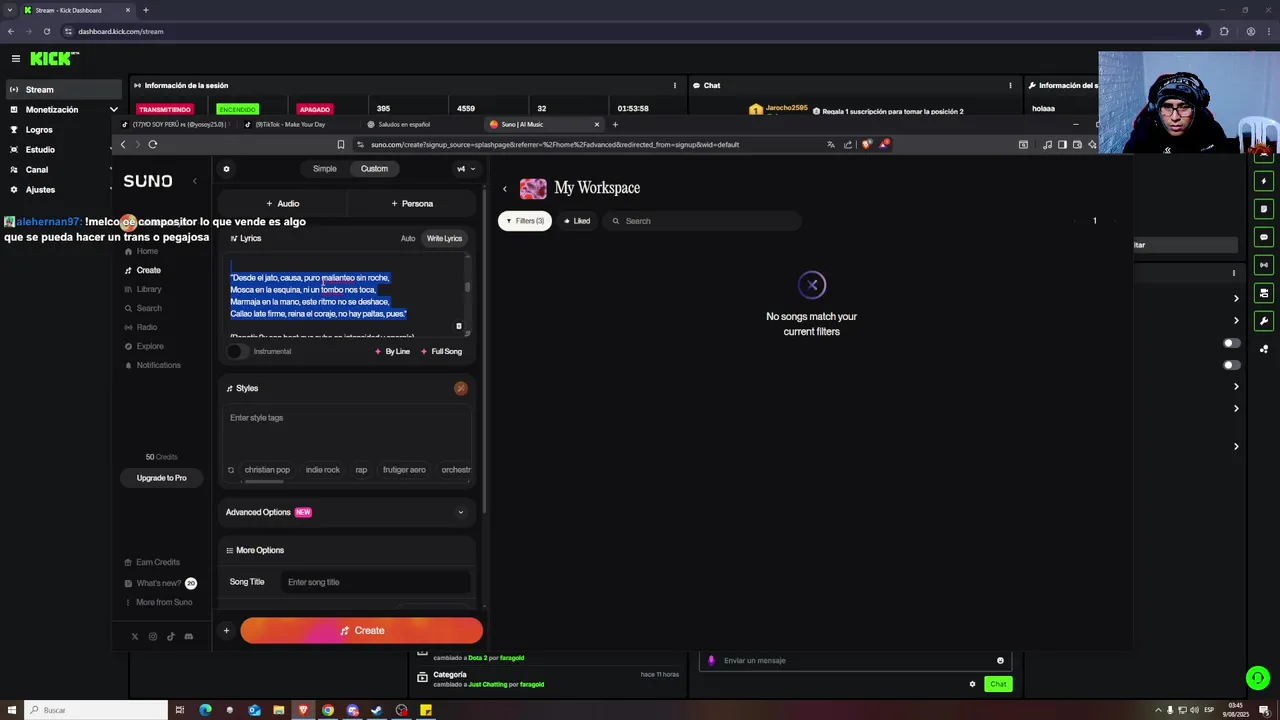This screenshot has width=1280, height=720.
Task: Click the My Workspace thumbnail image
Action: click(533, 188)
